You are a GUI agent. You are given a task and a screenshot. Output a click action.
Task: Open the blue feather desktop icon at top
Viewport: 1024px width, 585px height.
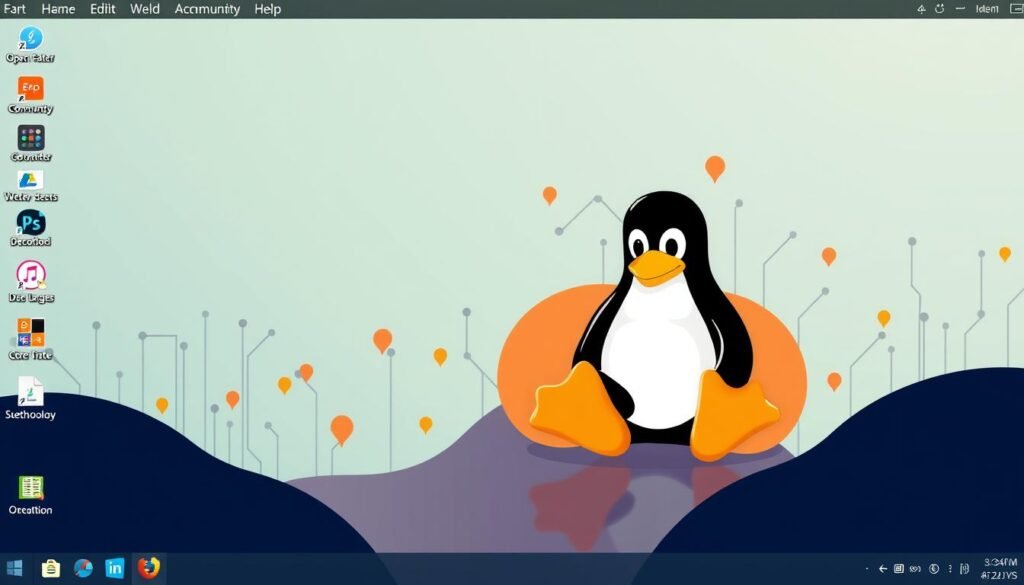[x=31, y=39]
